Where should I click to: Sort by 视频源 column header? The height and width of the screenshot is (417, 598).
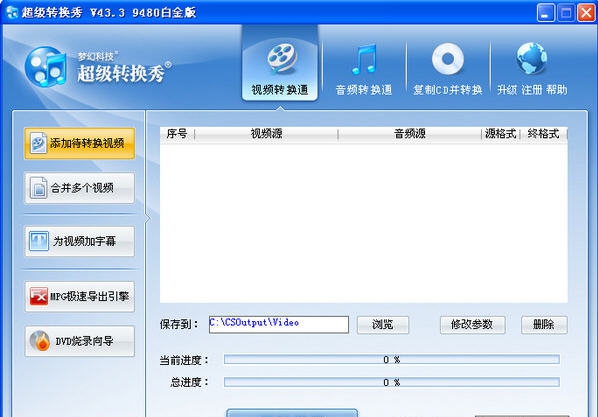(x=266, y=134)
